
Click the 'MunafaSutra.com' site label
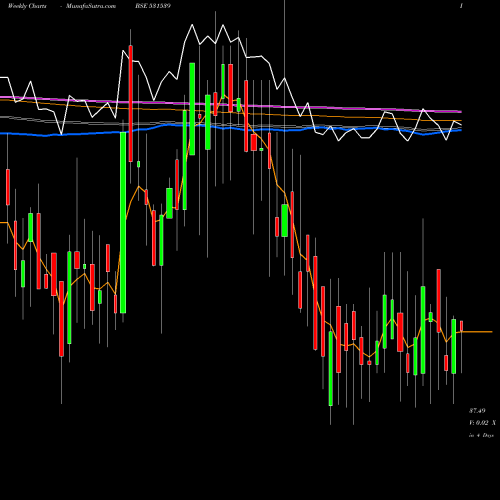[x=91, y=6]
